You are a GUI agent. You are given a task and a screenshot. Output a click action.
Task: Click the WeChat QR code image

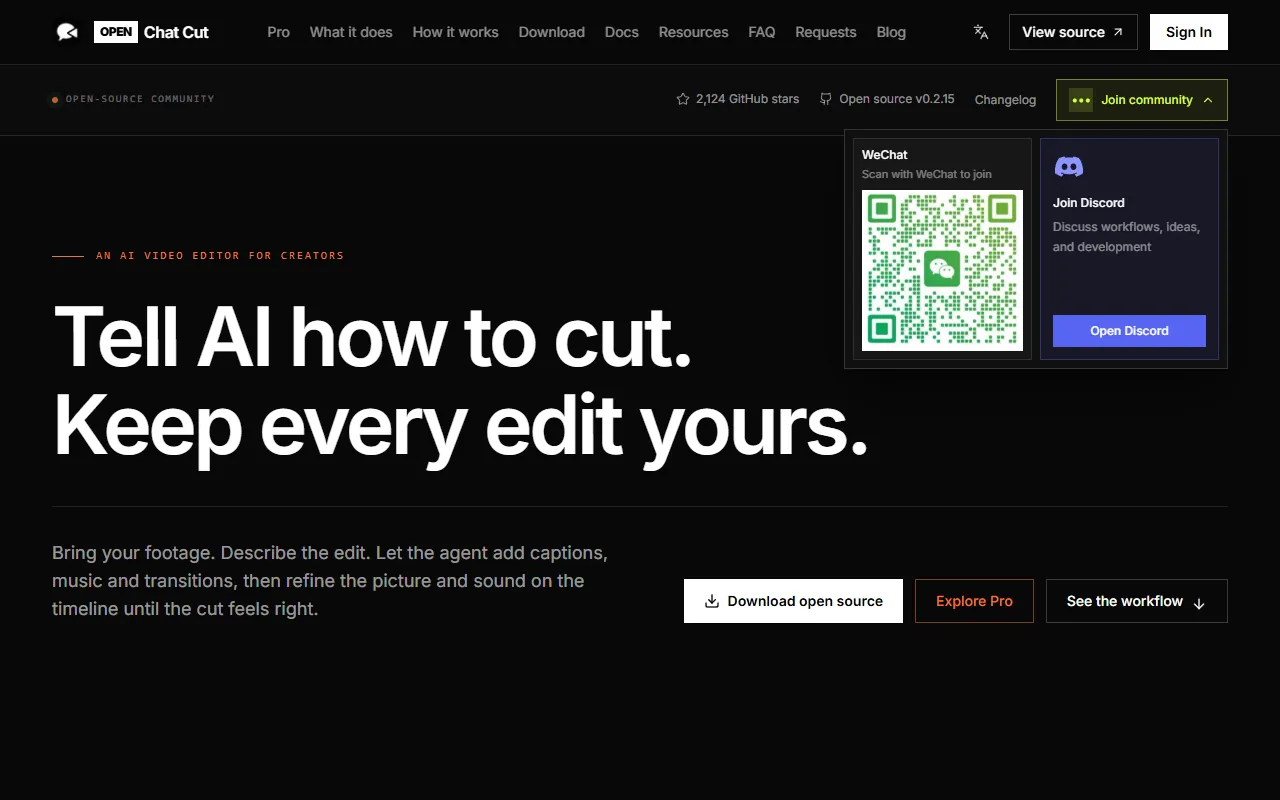pyautogui.click(x=942, y=270)
